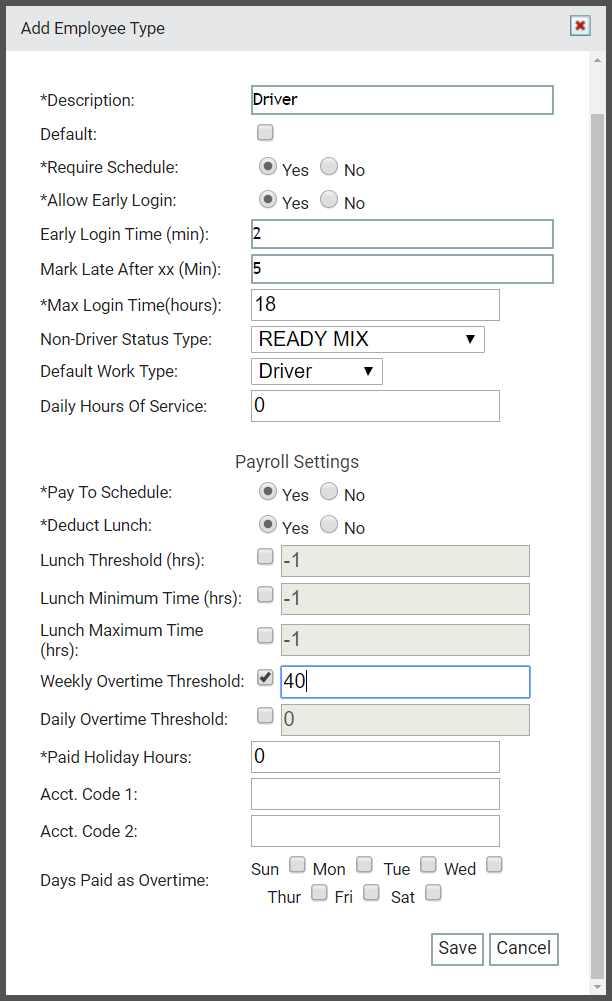Image resolution: width=612 pixels, height=1001 pixels.
Task: Enable the Lunch Threshold checkbox
Action: pos(265,556)
